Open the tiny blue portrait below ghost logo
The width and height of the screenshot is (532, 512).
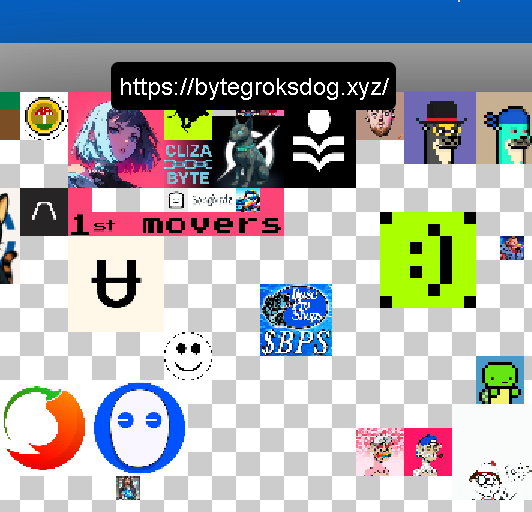[x=128, y=488]
